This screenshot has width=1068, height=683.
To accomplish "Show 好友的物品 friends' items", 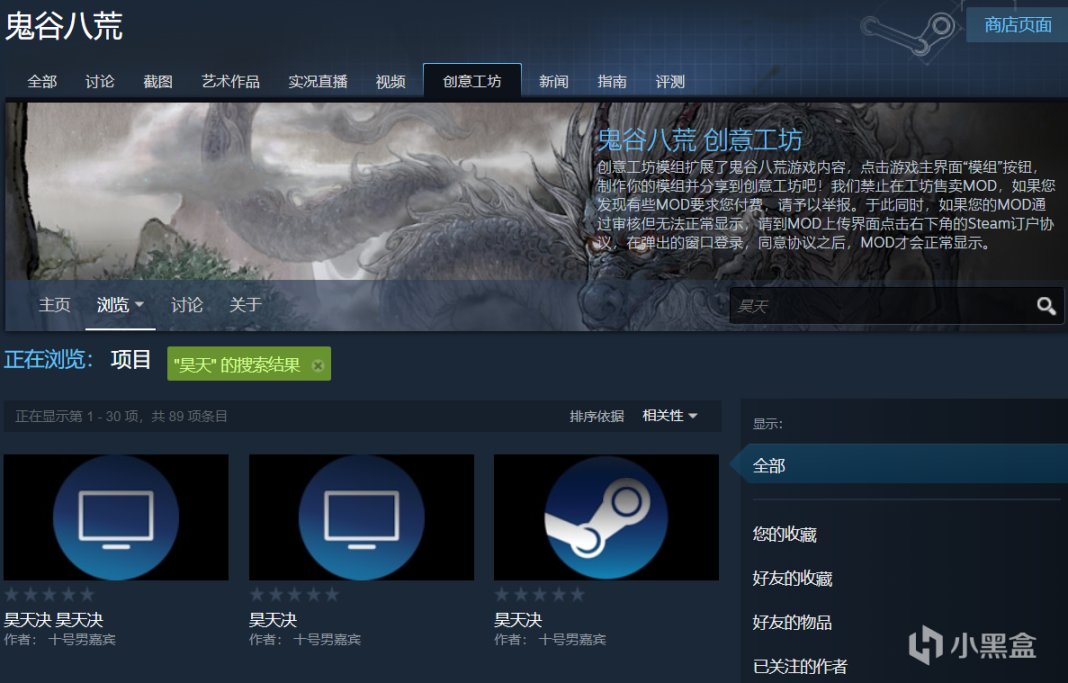I will tap(791, 622).
